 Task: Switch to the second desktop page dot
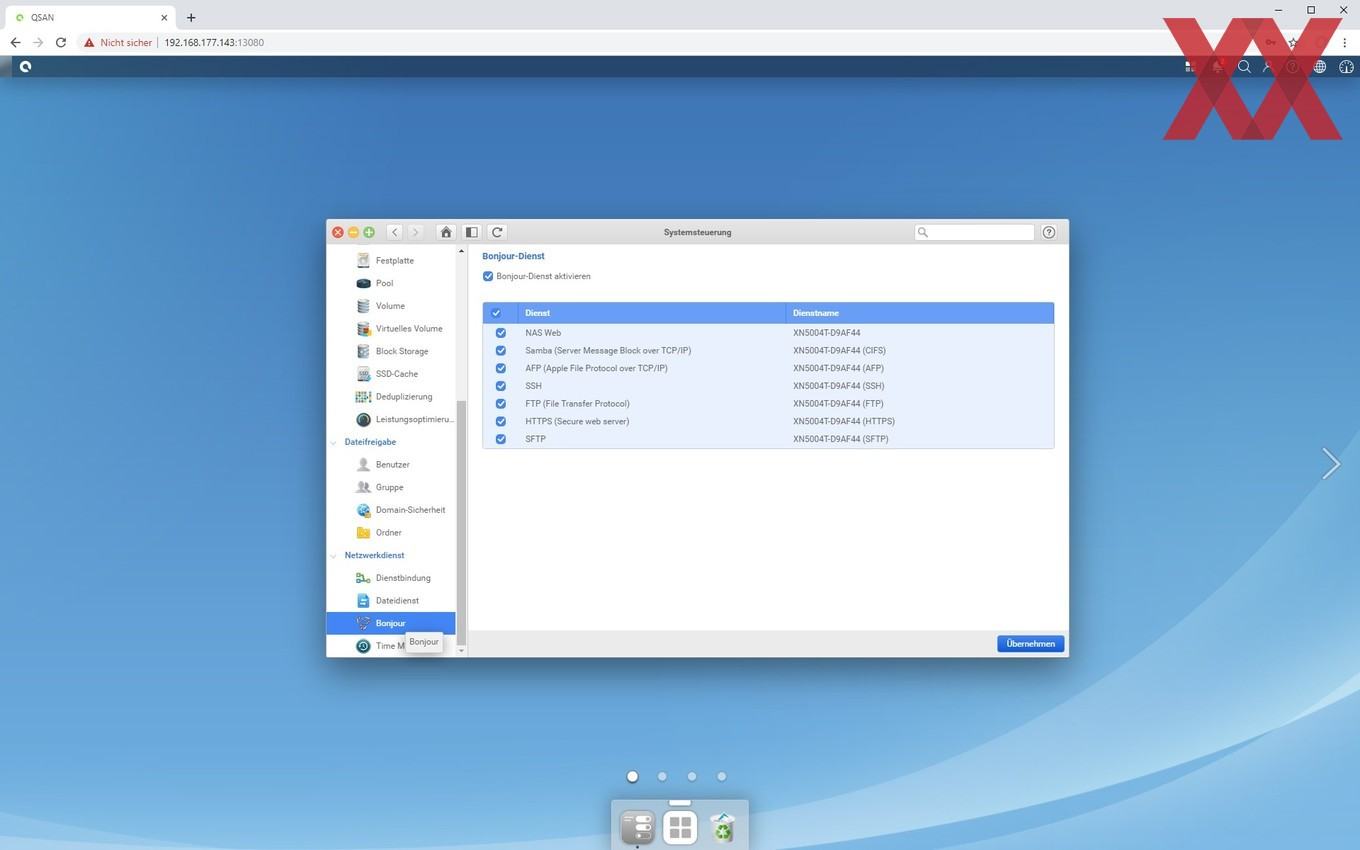click(662, 776)
